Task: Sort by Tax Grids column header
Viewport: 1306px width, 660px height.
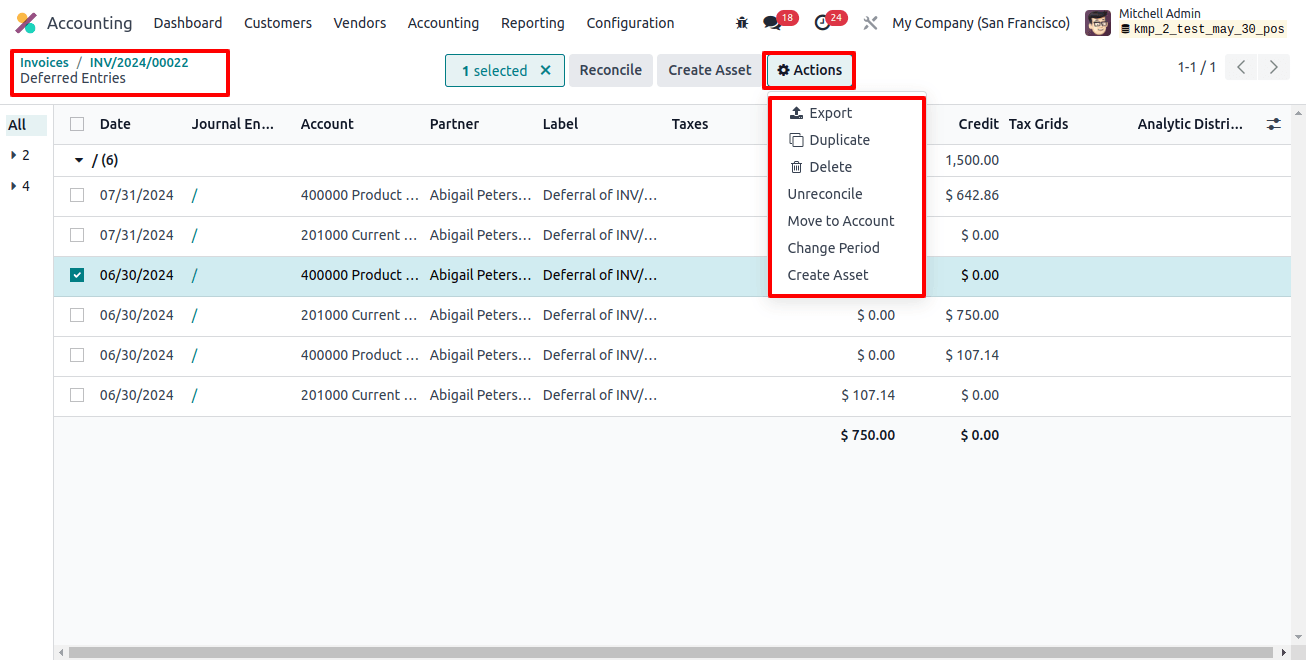Action: coord(1038,124)
